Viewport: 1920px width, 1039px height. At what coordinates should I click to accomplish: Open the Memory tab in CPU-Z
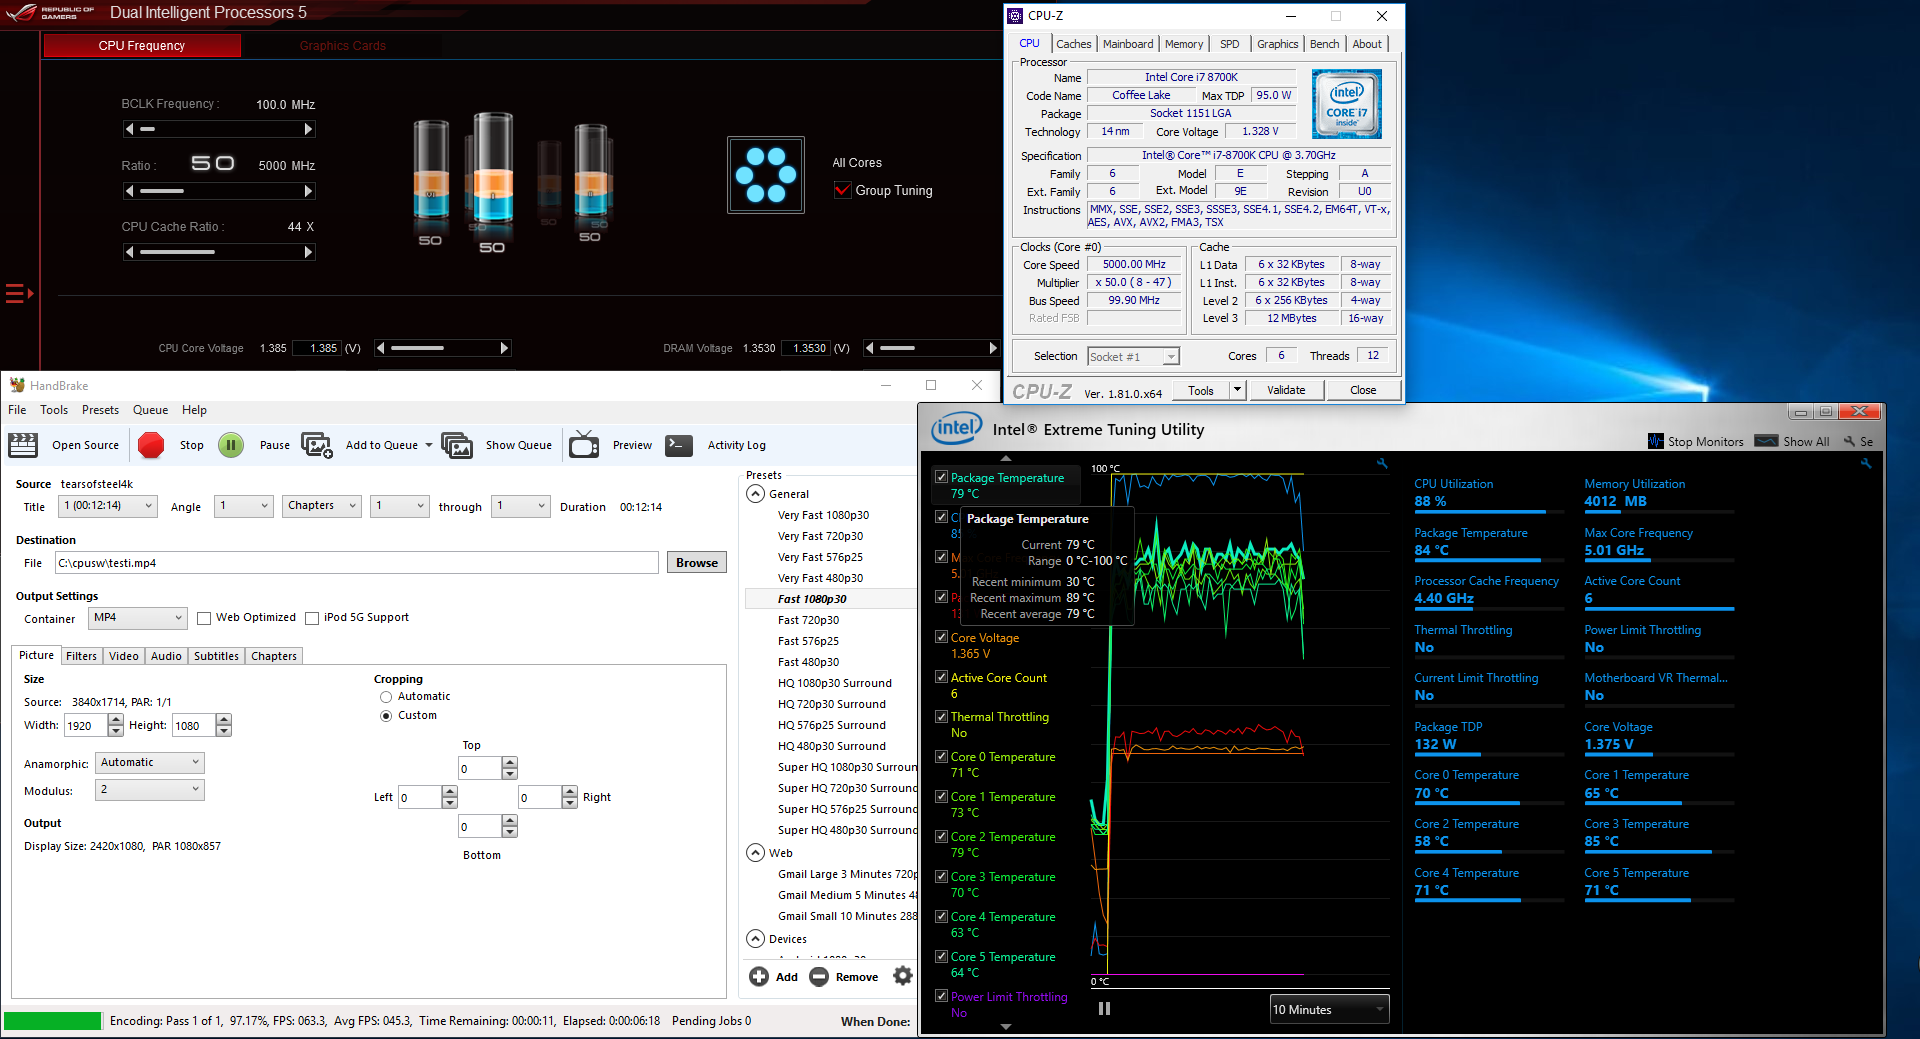(1184, 44)
